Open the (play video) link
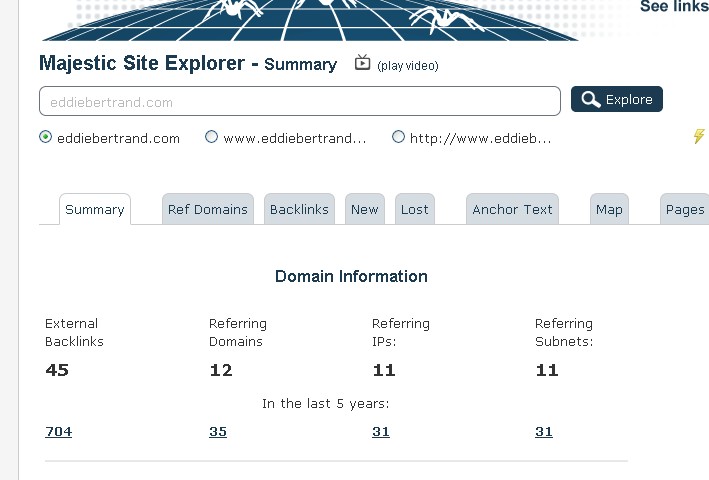 [x=408, y=66]
